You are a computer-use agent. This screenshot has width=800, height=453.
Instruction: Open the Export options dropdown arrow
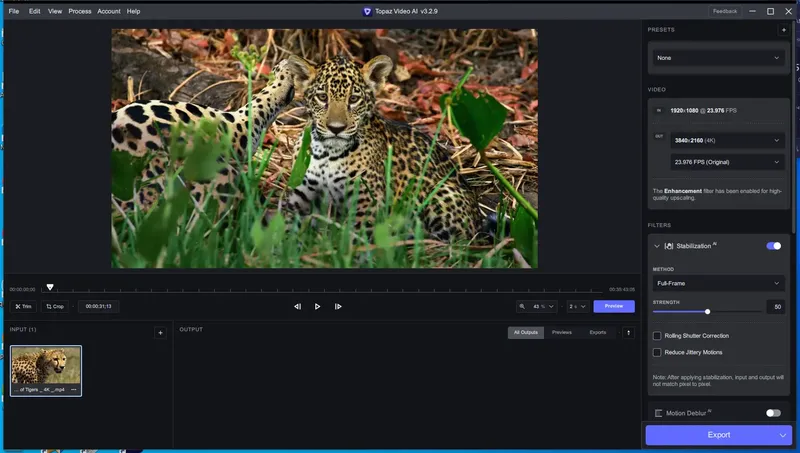point(783,435)
